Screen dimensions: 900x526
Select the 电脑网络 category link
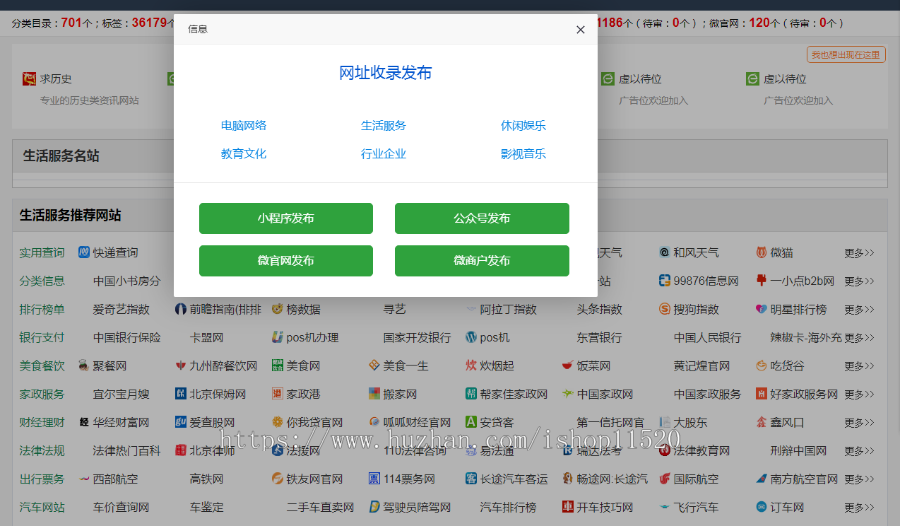click(x=244, y=125)
